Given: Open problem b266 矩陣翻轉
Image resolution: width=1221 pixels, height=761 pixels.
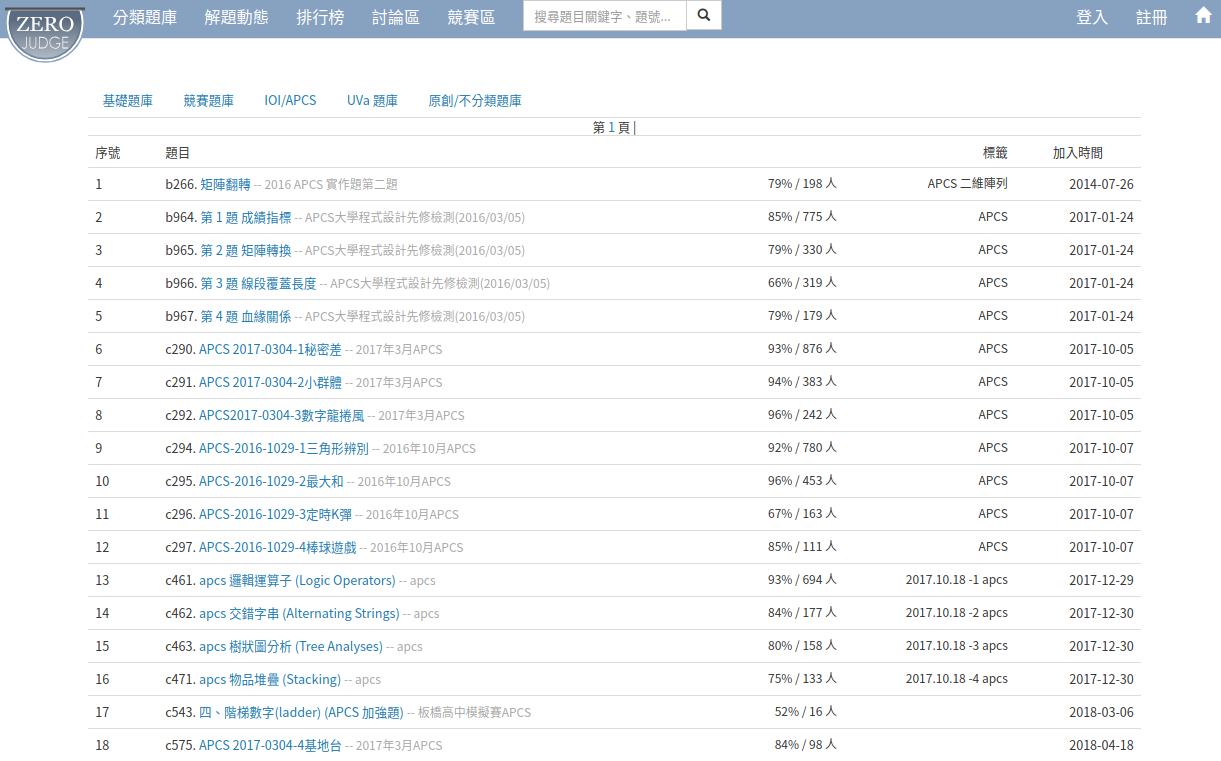Looking at the screenshot, I should [225, 185].
